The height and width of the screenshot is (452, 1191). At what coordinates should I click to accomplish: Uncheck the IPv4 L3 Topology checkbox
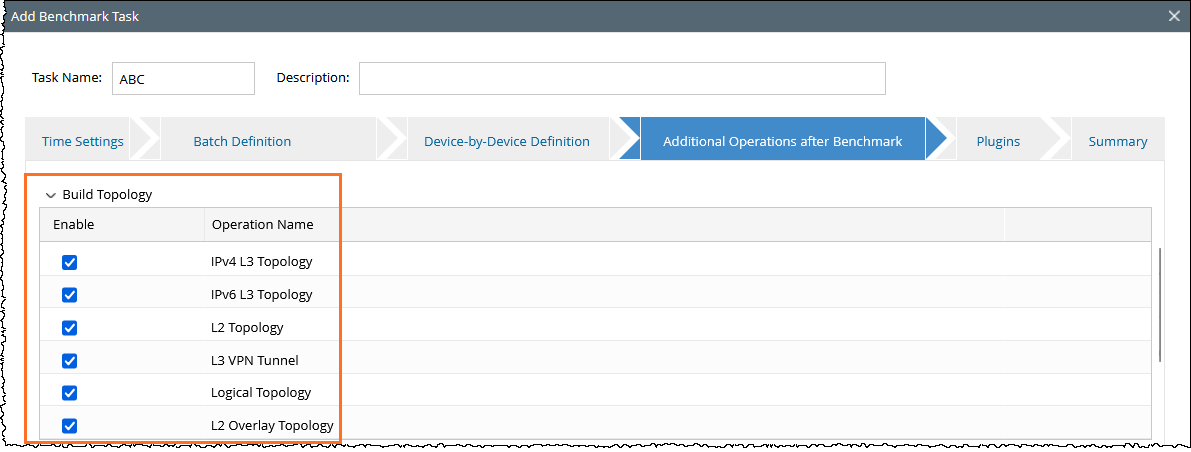[x=70, y=262]
